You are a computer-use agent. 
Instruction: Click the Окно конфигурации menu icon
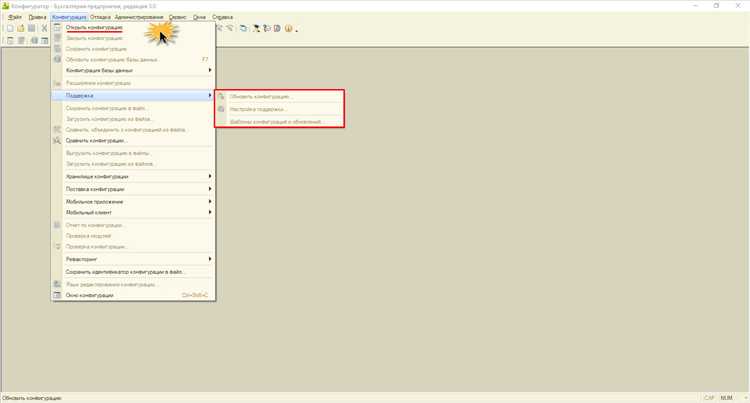point(57,295)
